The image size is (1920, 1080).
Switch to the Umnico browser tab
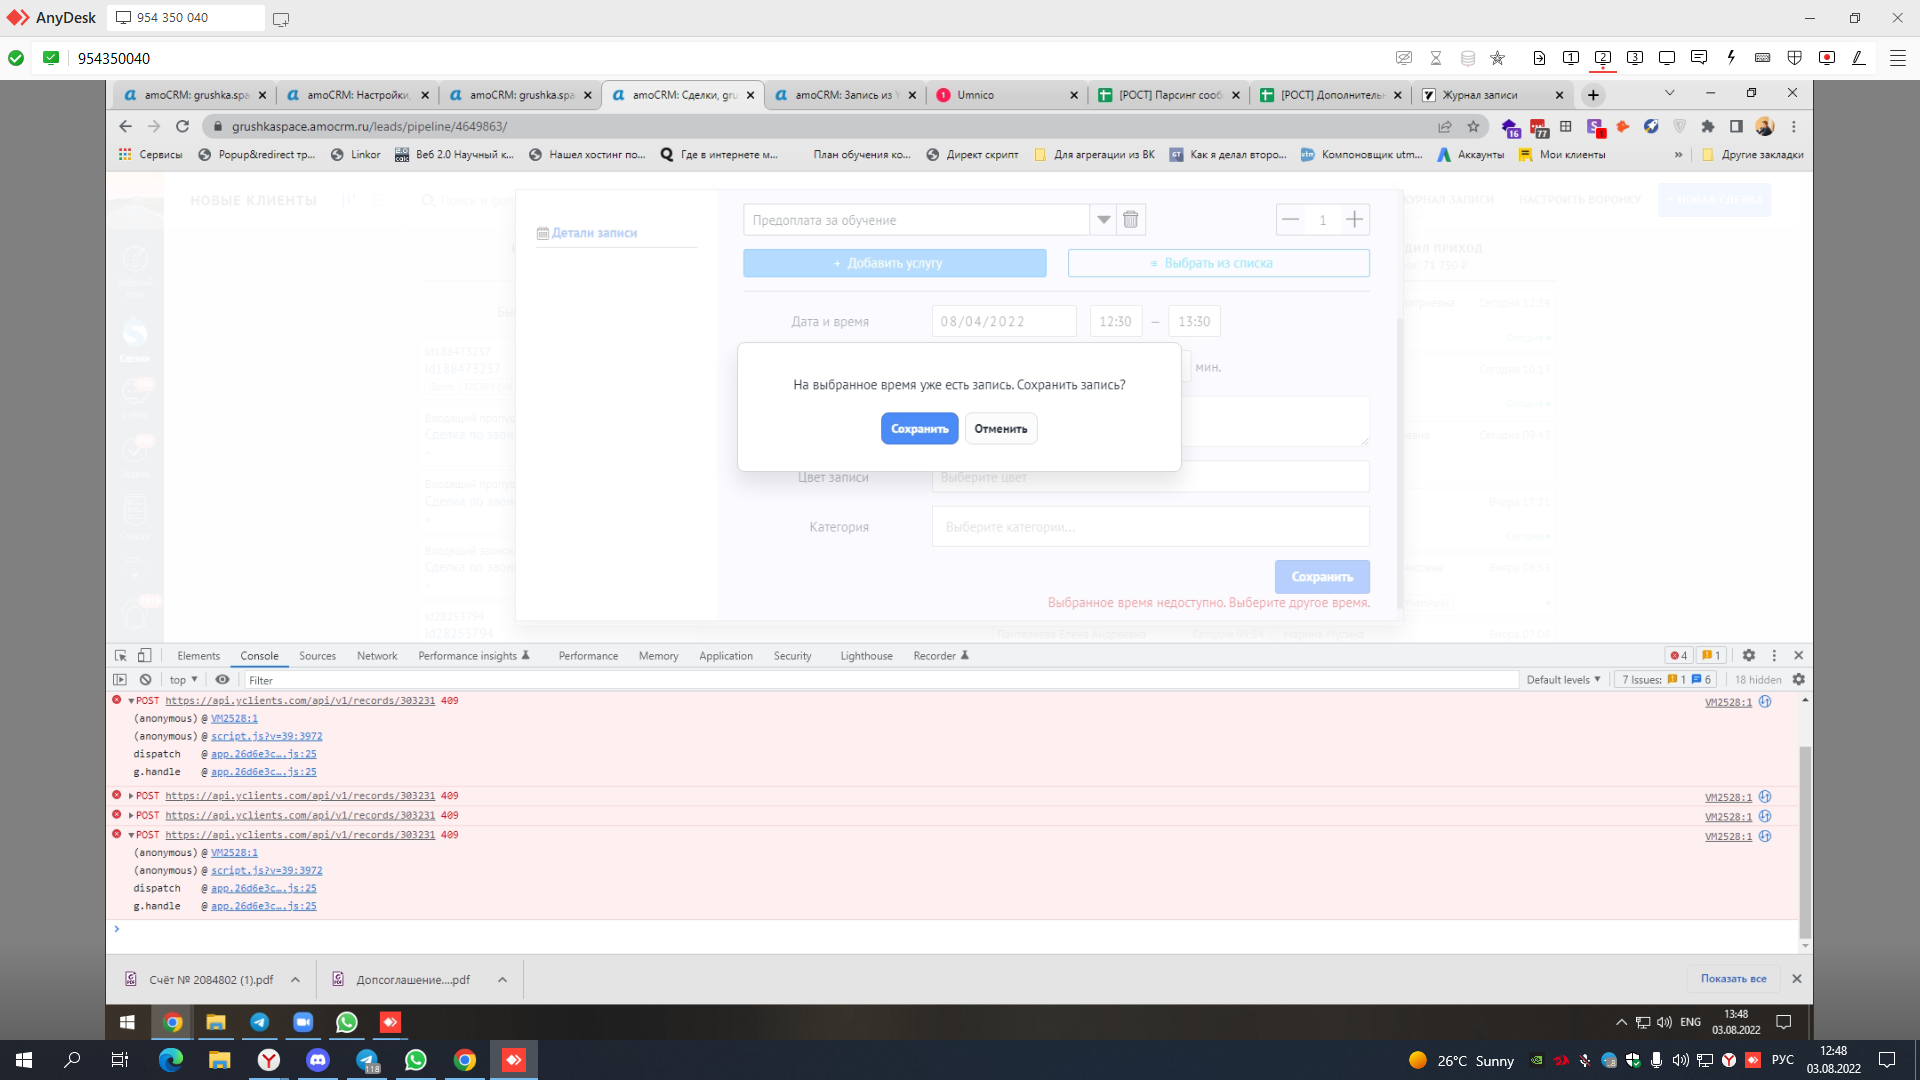[1006, 95]
